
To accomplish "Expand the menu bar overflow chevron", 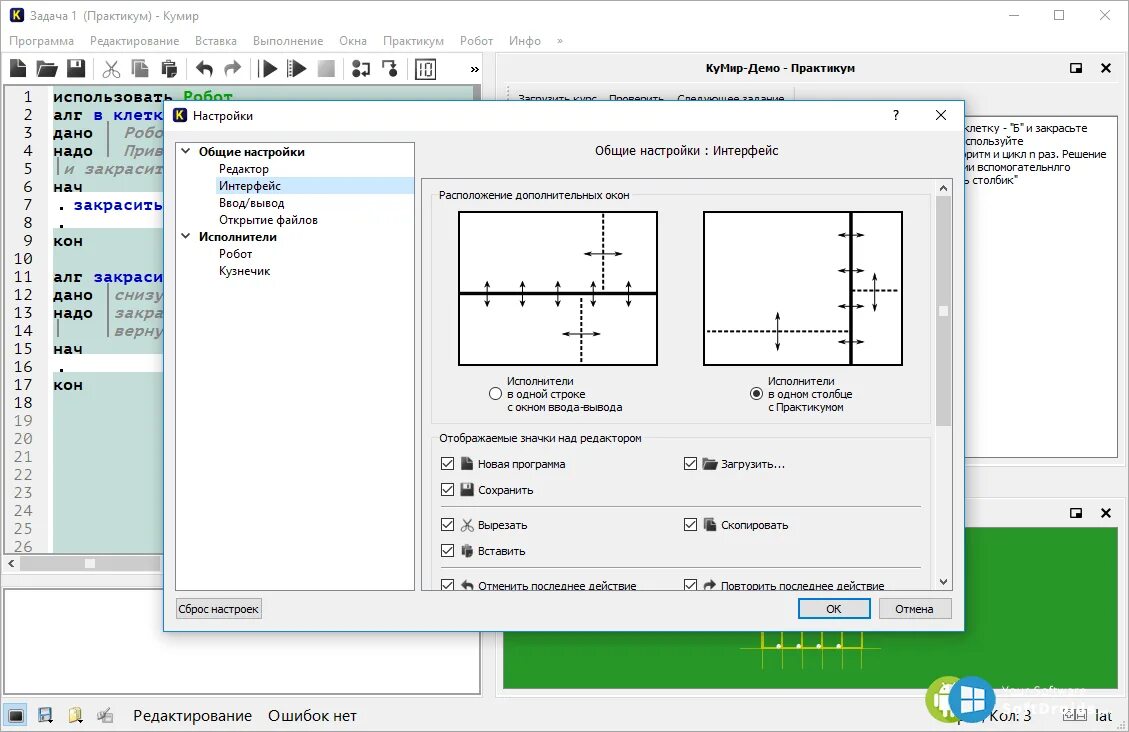I will click(559, 41).
